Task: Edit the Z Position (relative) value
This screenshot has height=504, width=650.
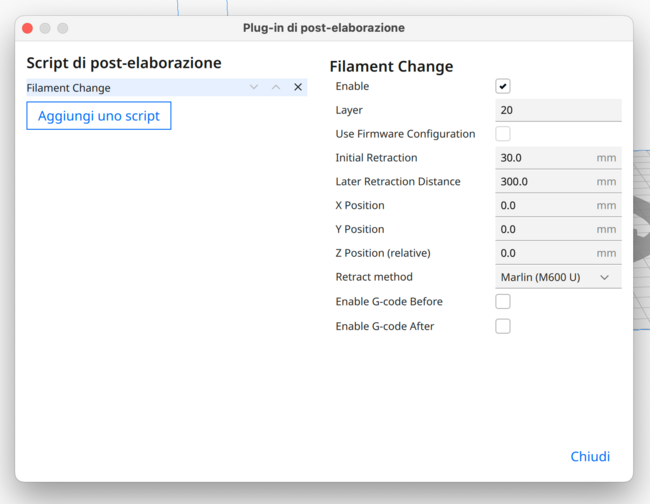Action: click(x=543, y=254)
